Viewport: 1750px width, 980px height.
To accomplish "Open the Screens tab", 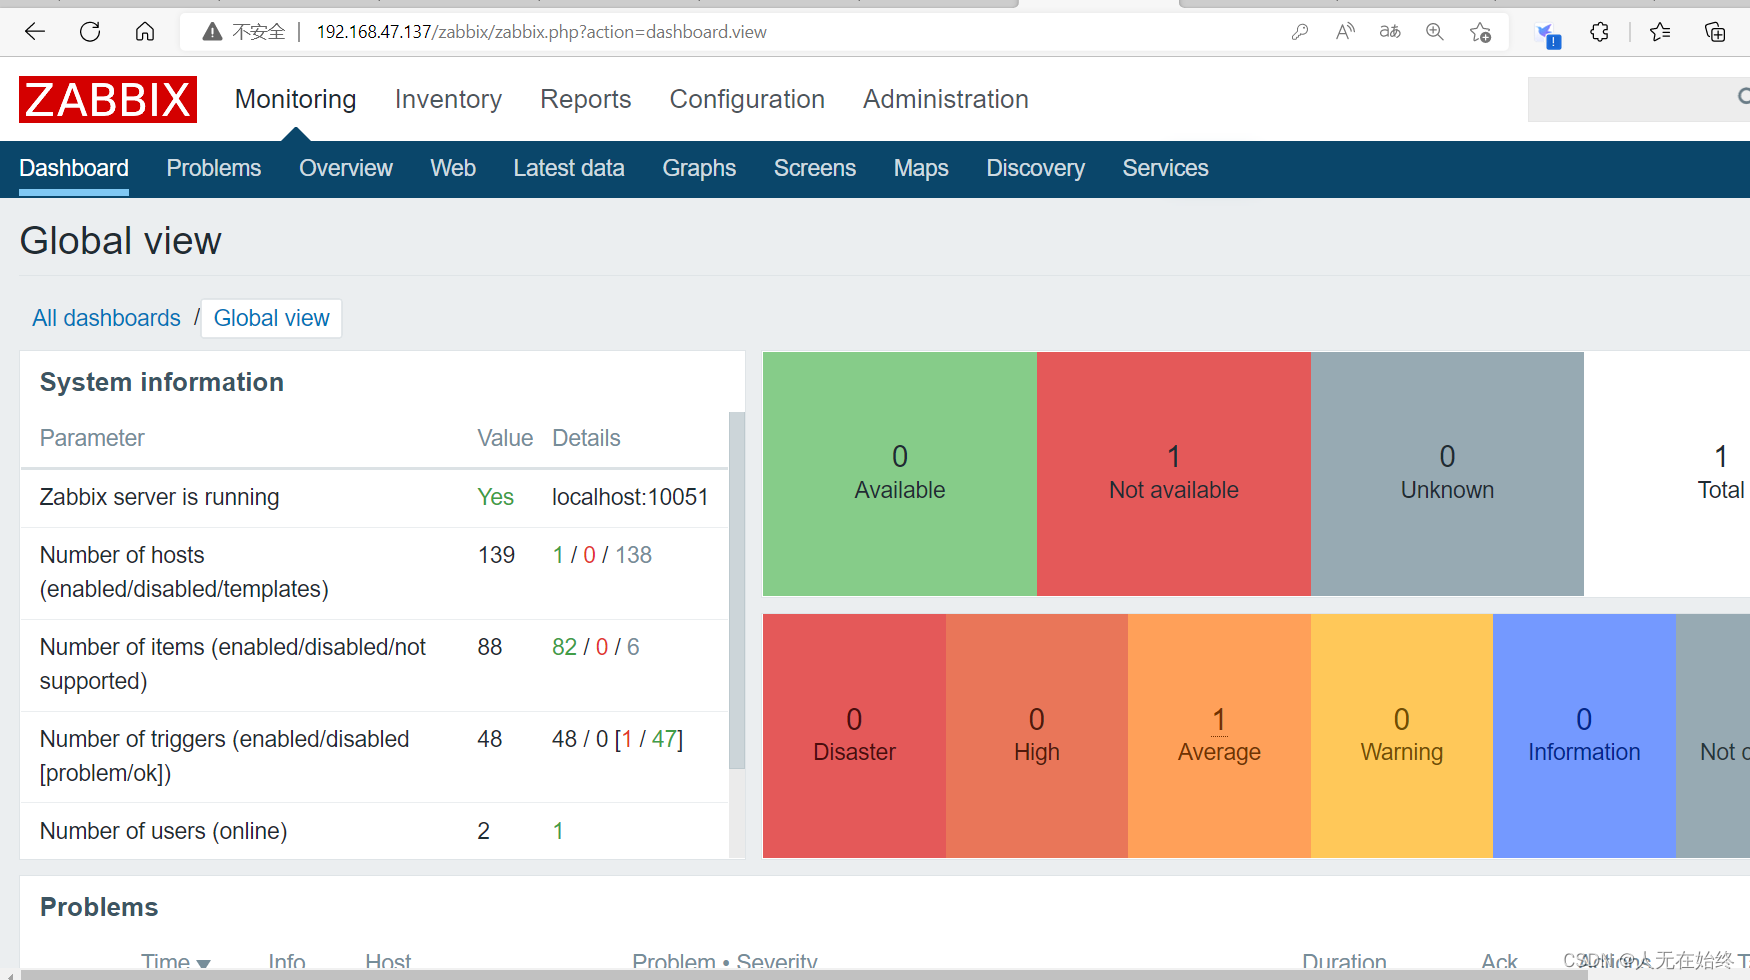I will 815,168.
